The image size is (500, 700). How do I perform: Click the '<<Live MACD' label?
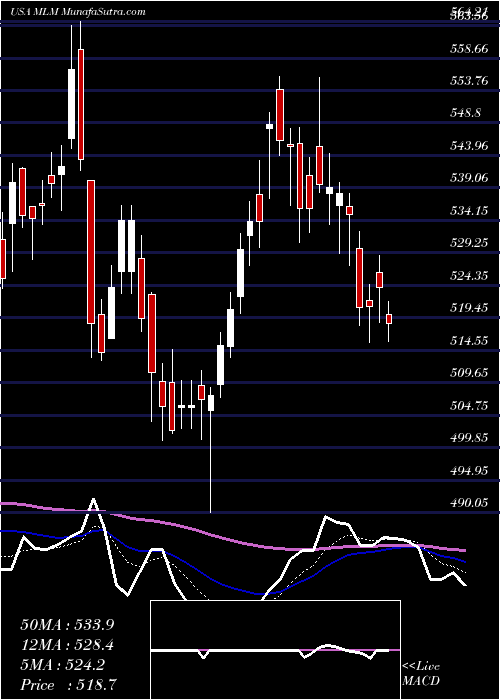pos(421,674)
